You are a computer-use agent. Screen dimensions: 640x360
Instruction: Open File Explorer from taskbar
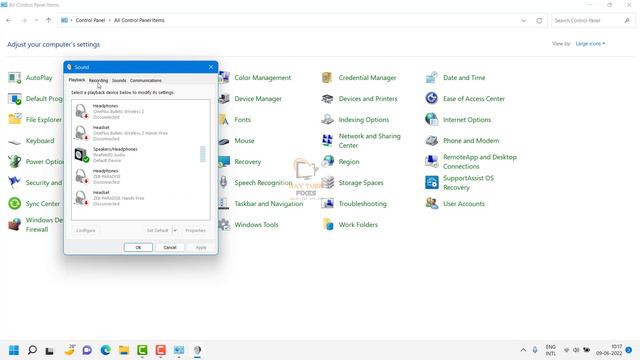point(124,350)
